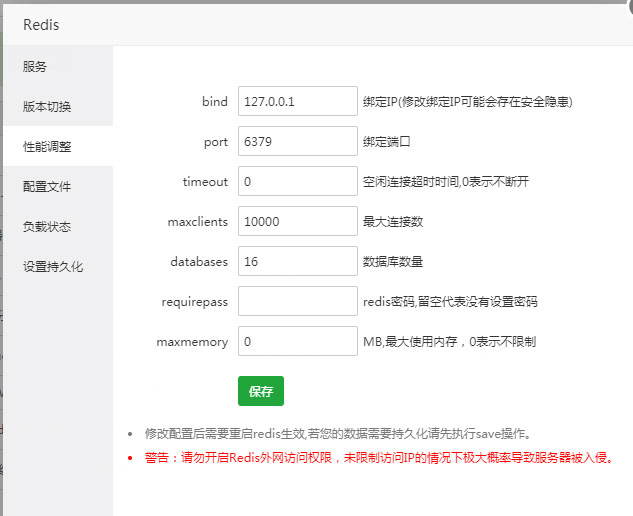Click the maxmemory input field
The width and height of the screenshot is (633, 516).
[x=297, y=342]
